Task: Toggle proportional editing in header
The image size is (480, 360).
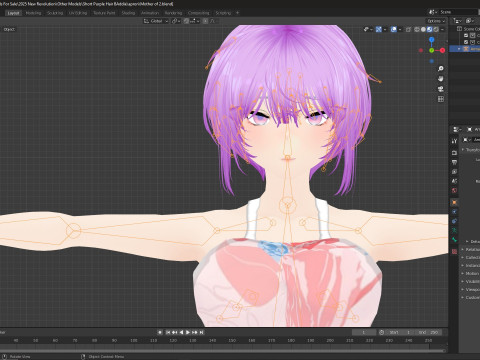Action: tap(205, 21)
